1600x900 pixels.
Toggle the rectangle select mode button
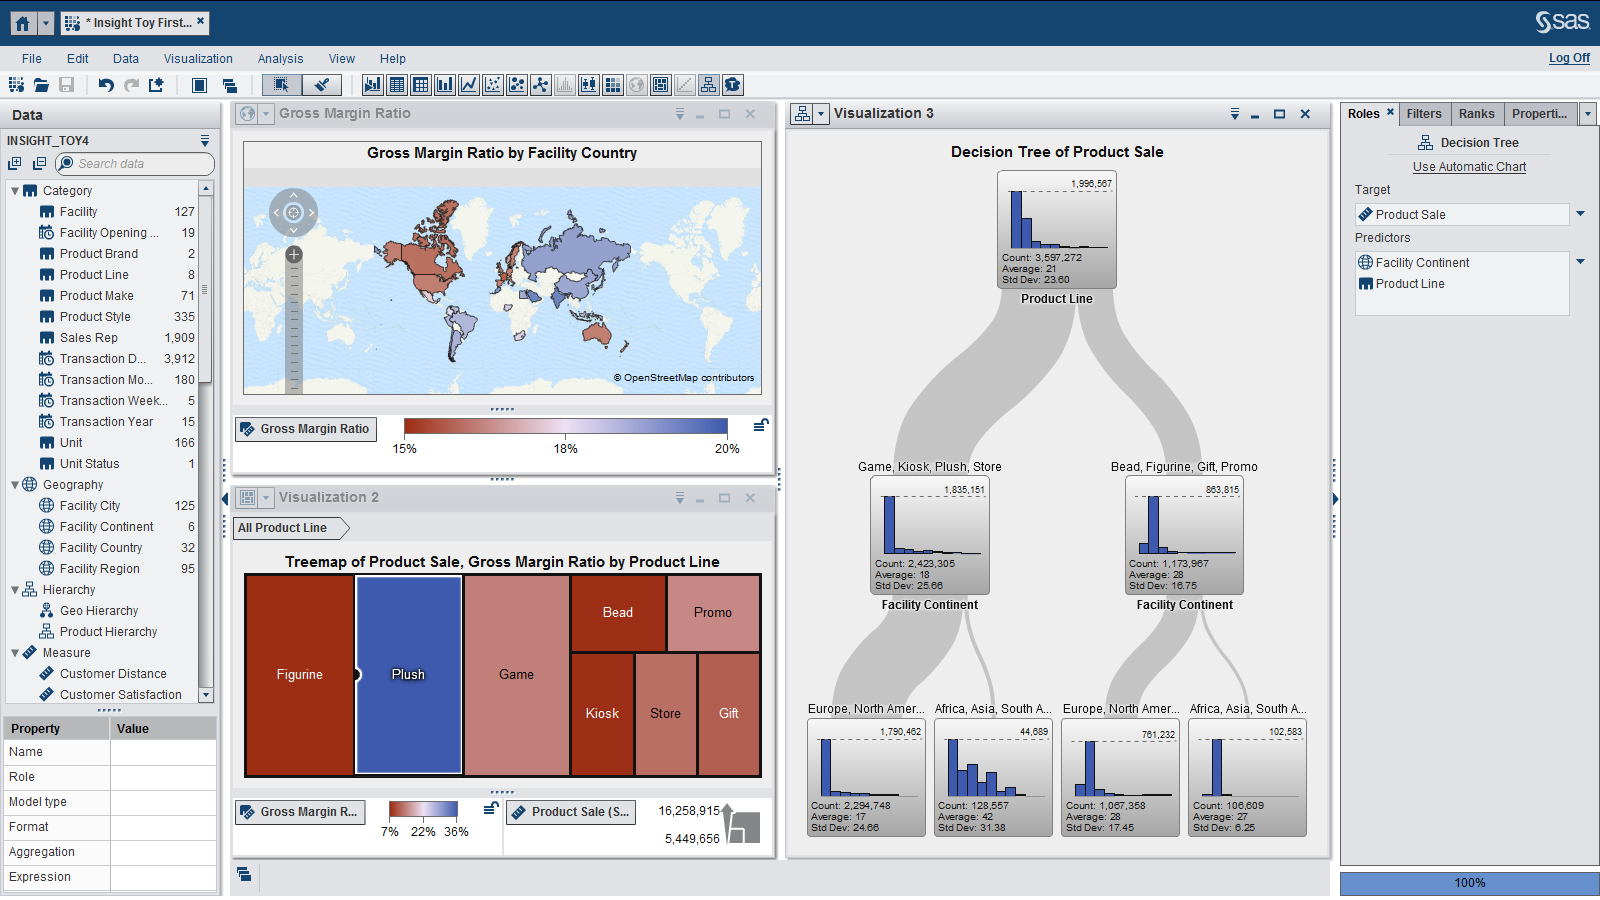point(282,86)
